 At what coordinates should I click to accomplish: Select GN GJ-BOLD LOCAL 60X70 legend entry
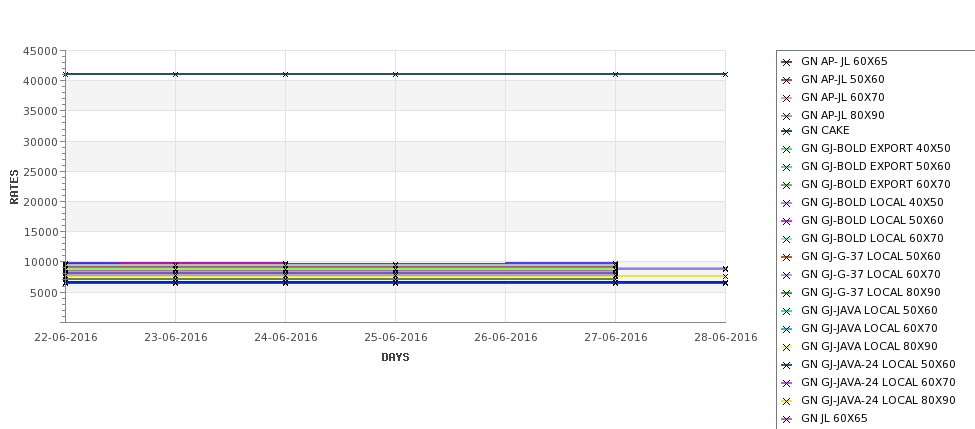point(872,239)
